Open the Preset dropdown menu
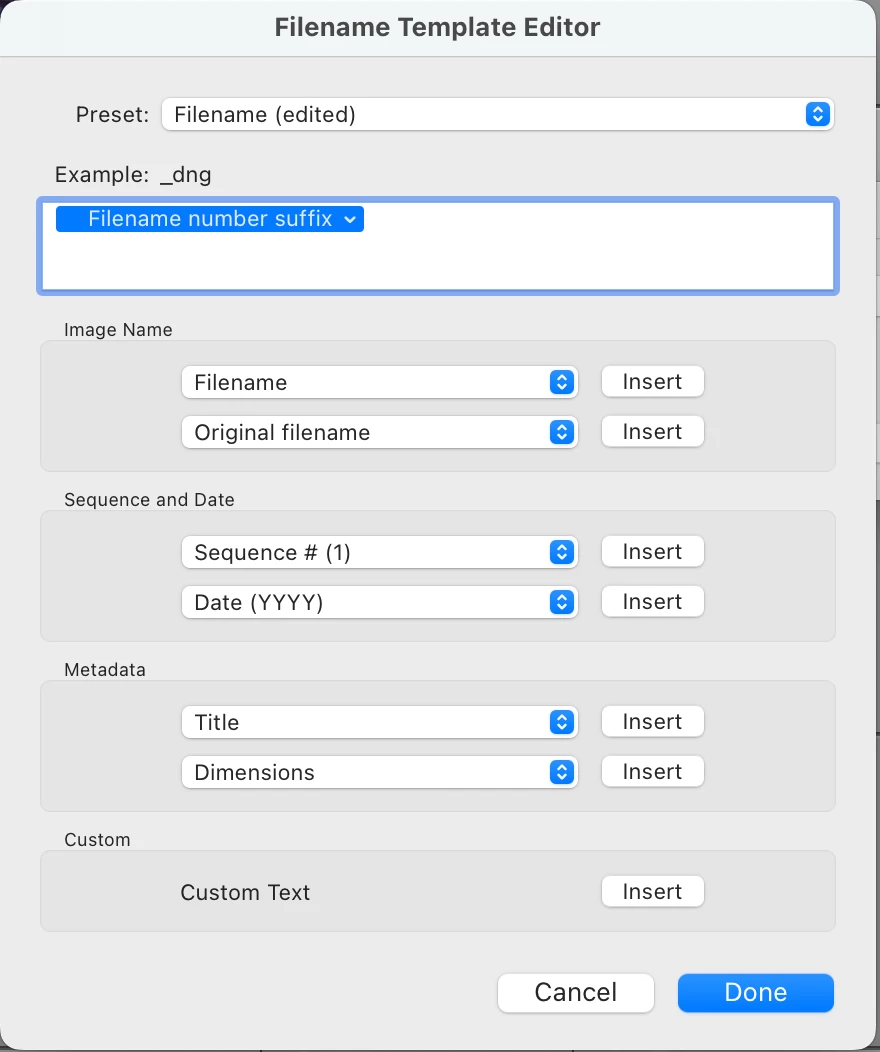 point(497,114)
